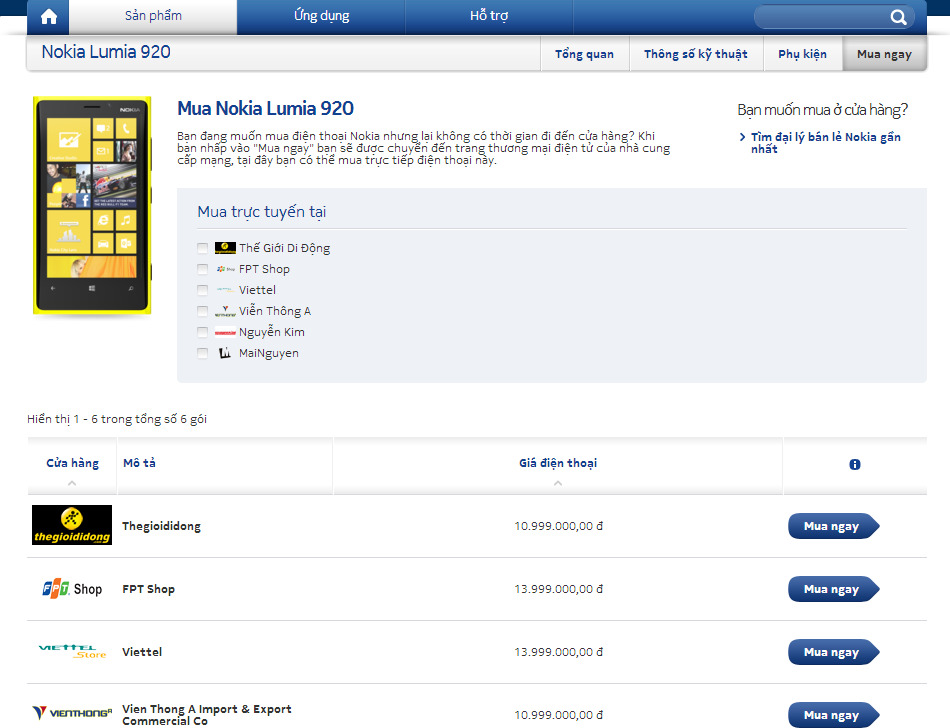The height and width of the screenshot is (728, 950).
Task: Click the Mua trực tuyến tại heading
Action: [x=262, y=212]
